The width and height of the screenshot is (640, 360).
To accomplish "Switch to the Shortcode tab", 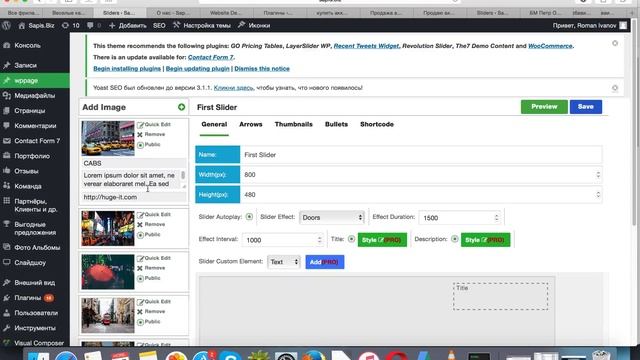I will pyautogui.click(x=377, y=124).
